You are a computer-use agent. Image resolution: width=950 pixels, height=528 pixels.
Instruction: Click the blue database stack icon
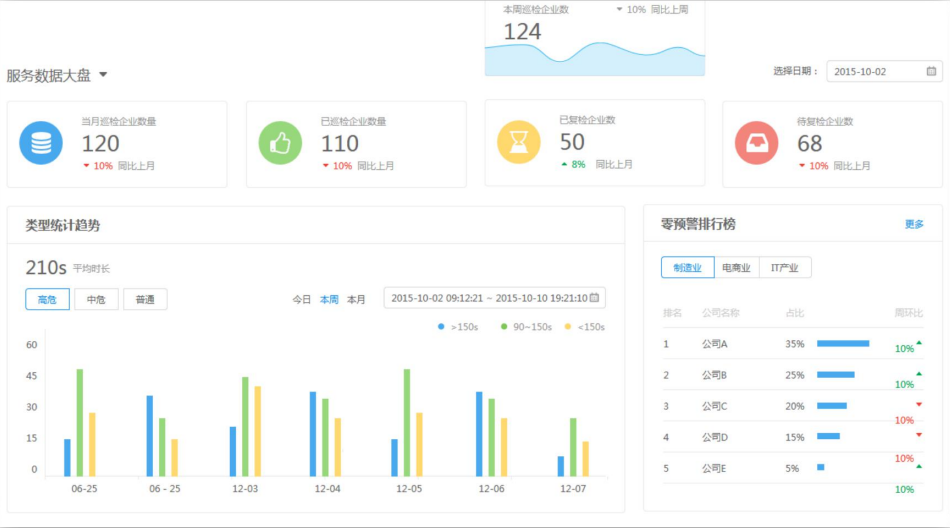coord(41,143)
